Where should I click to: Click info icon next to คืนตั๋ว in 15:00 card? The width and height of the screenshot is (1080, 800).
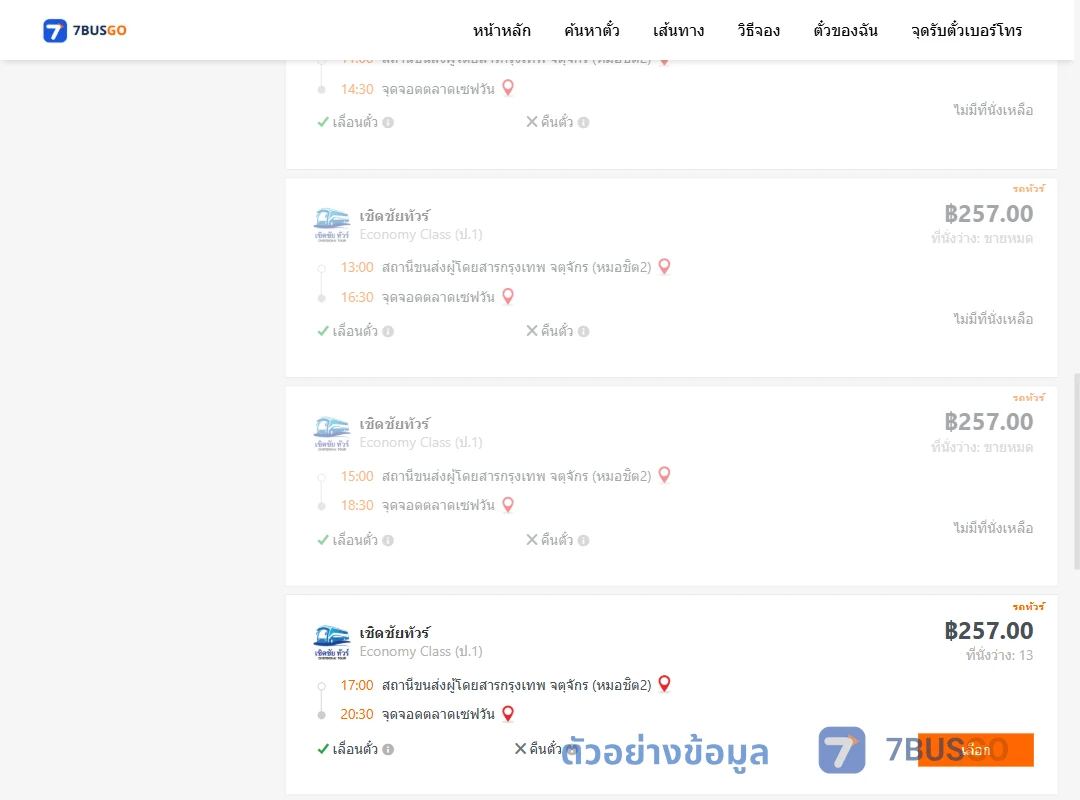[583, 540]
